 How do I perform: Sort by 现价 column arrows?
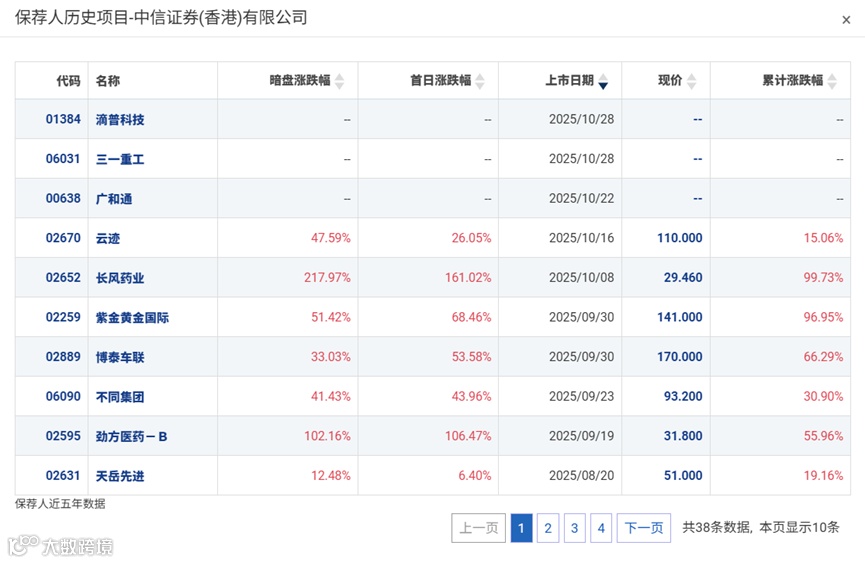(691, 81)
